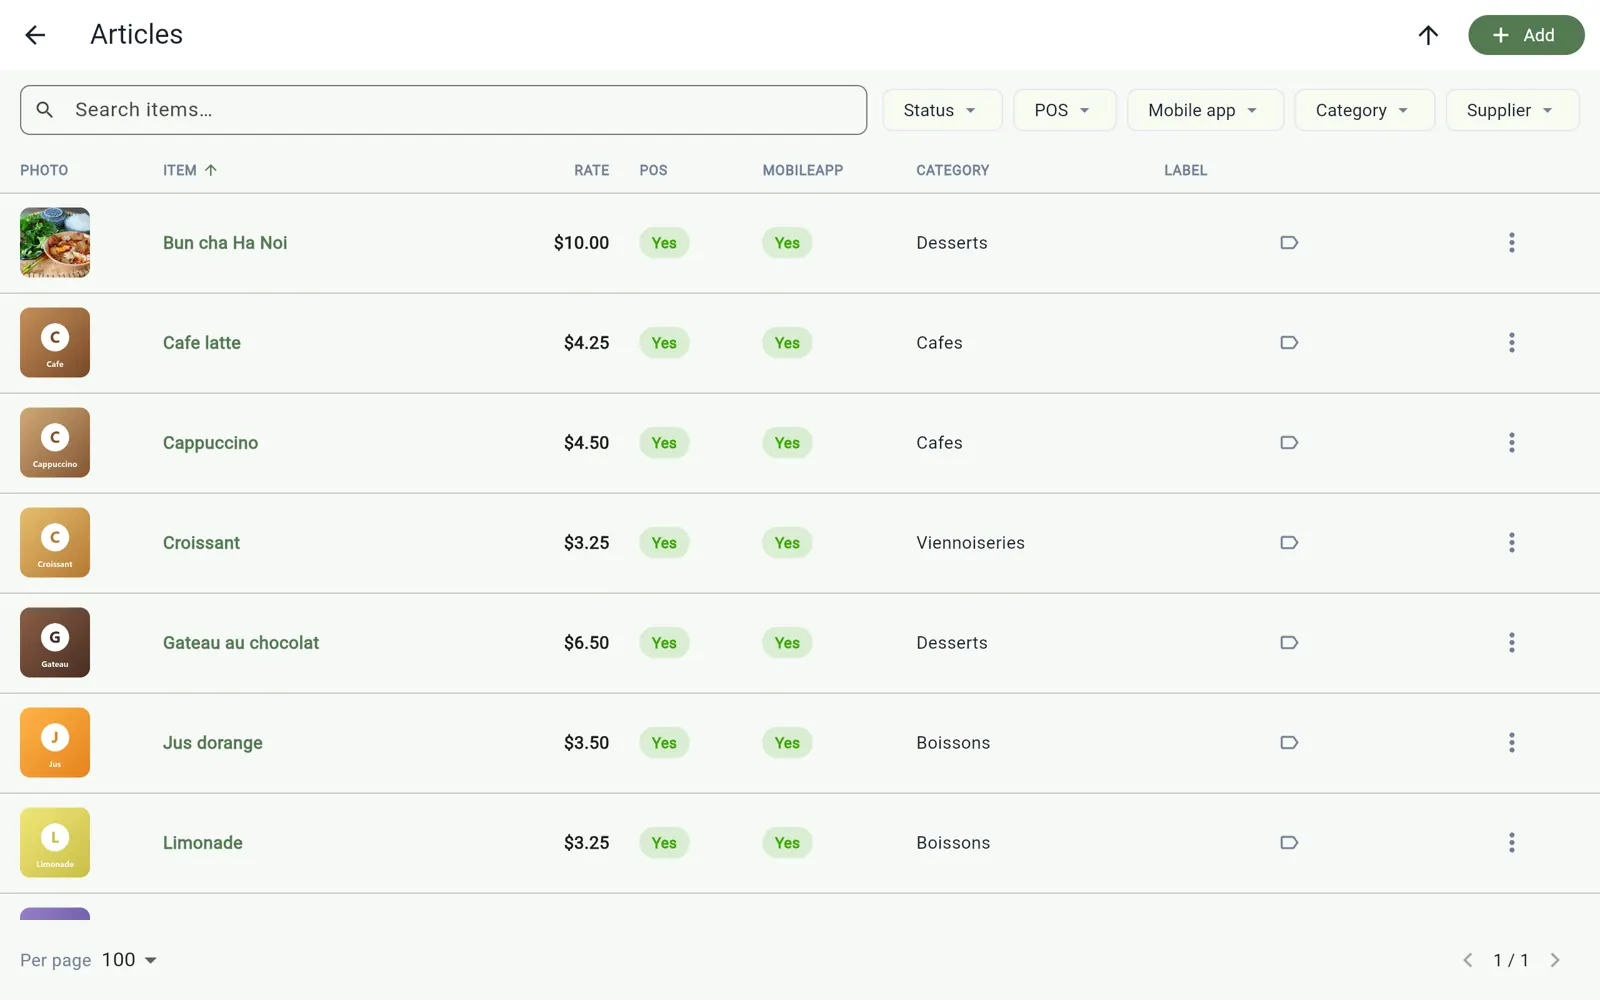Click the RATE column header
The image size is (1600, 1000).
[x=591, y=170]
